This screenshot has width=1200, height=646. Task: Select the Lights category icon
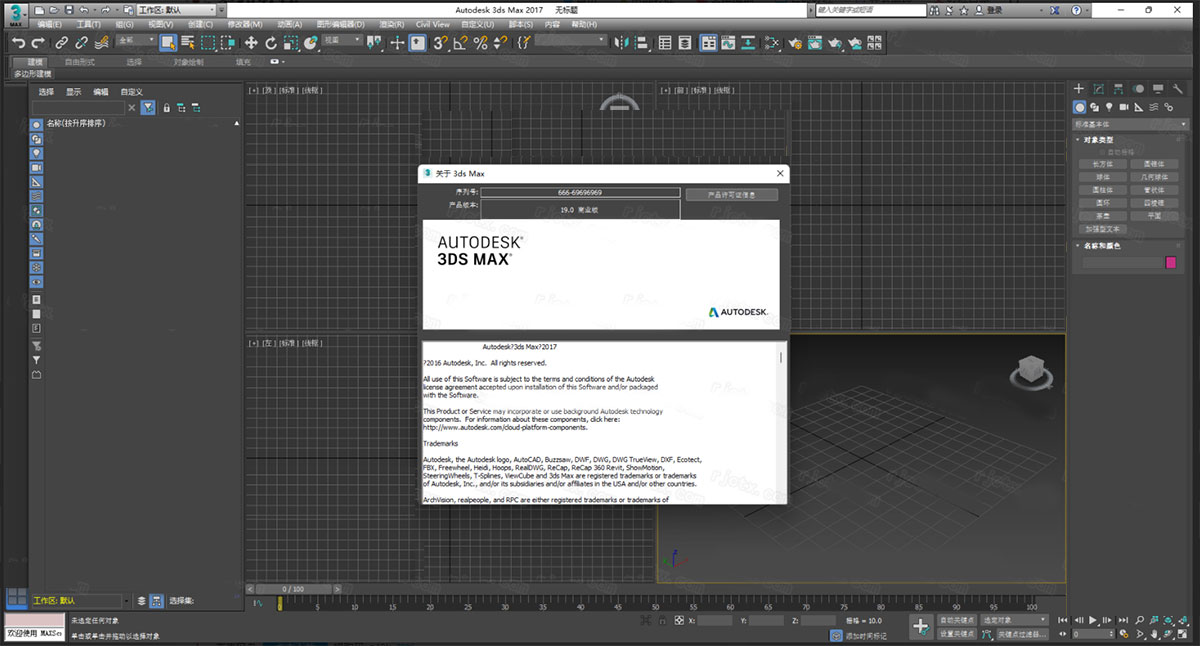[1110, 107]
